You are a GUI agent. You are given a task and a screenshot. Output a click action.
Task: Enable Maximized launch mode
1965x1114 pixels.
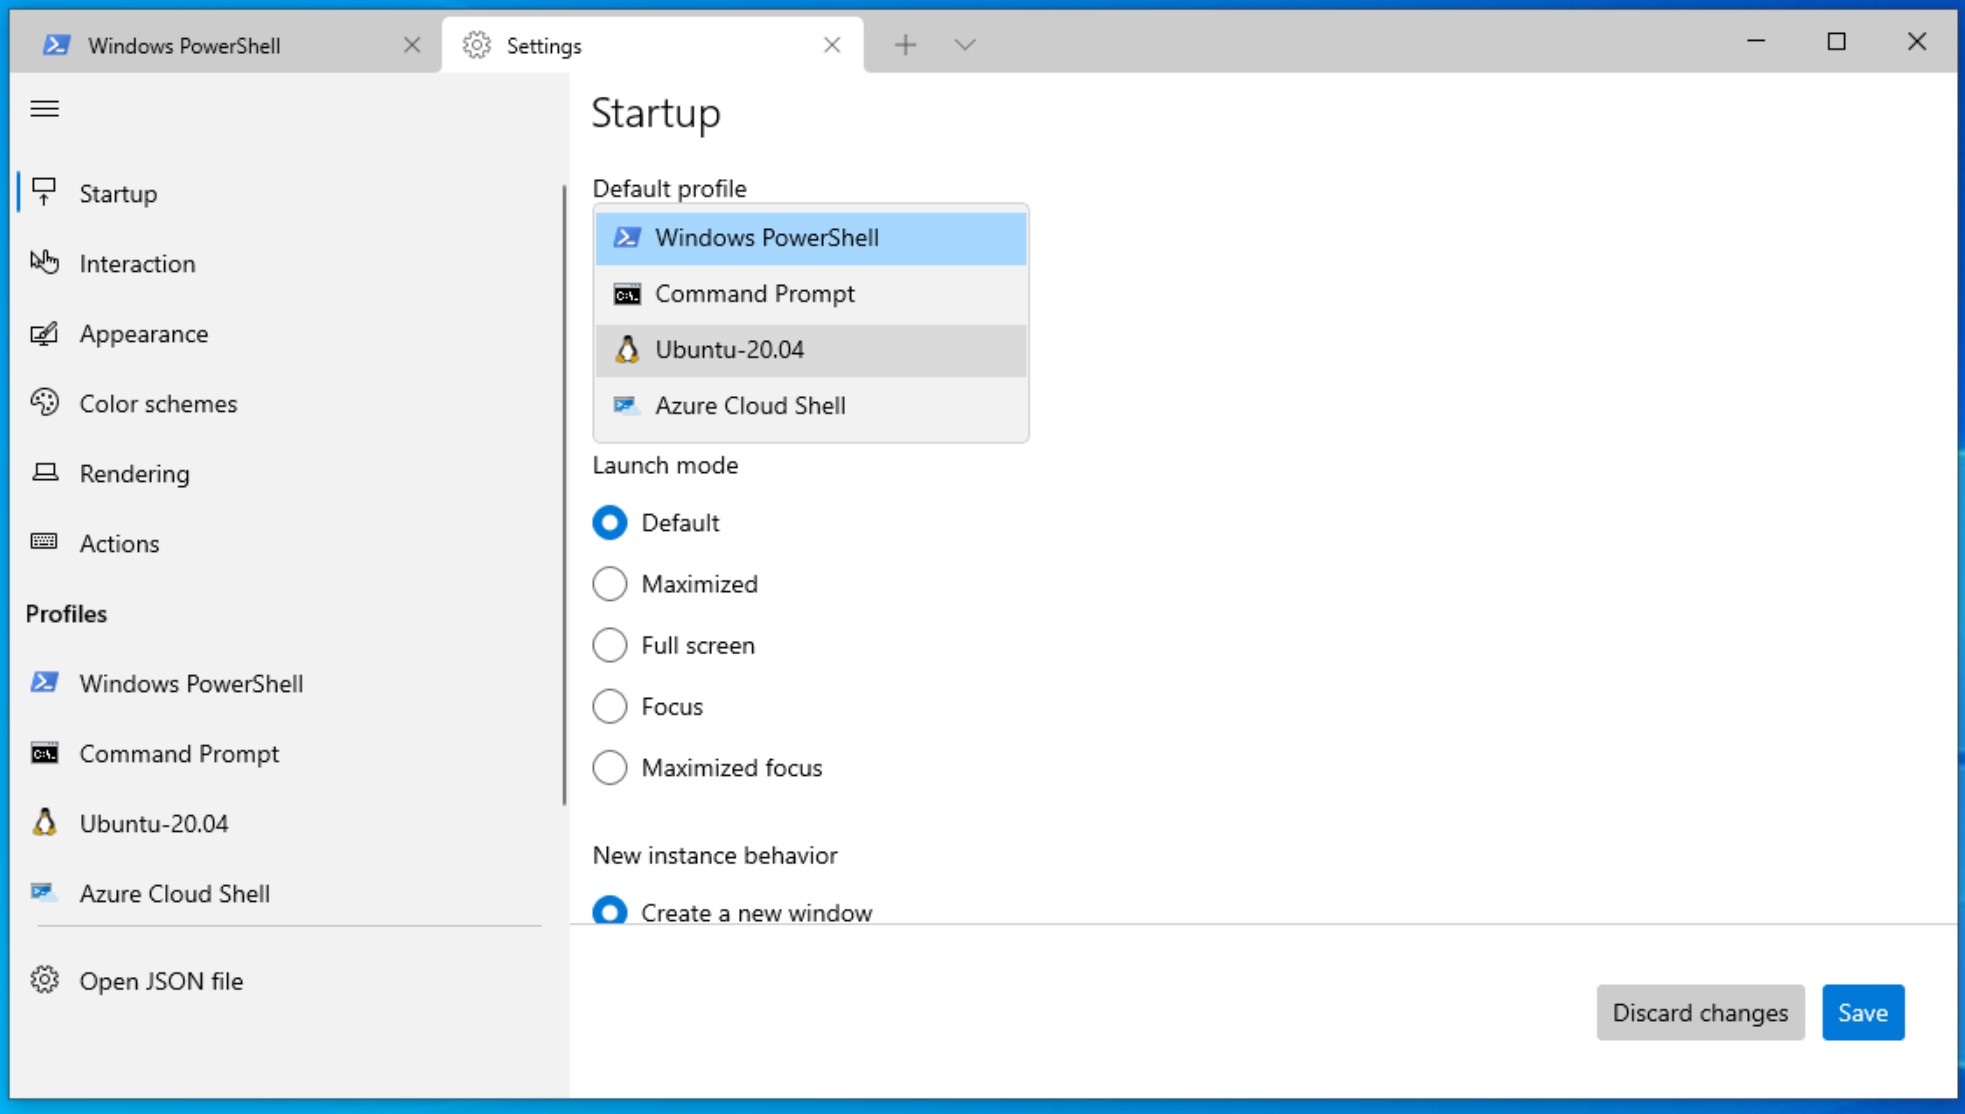click(607, 583)
